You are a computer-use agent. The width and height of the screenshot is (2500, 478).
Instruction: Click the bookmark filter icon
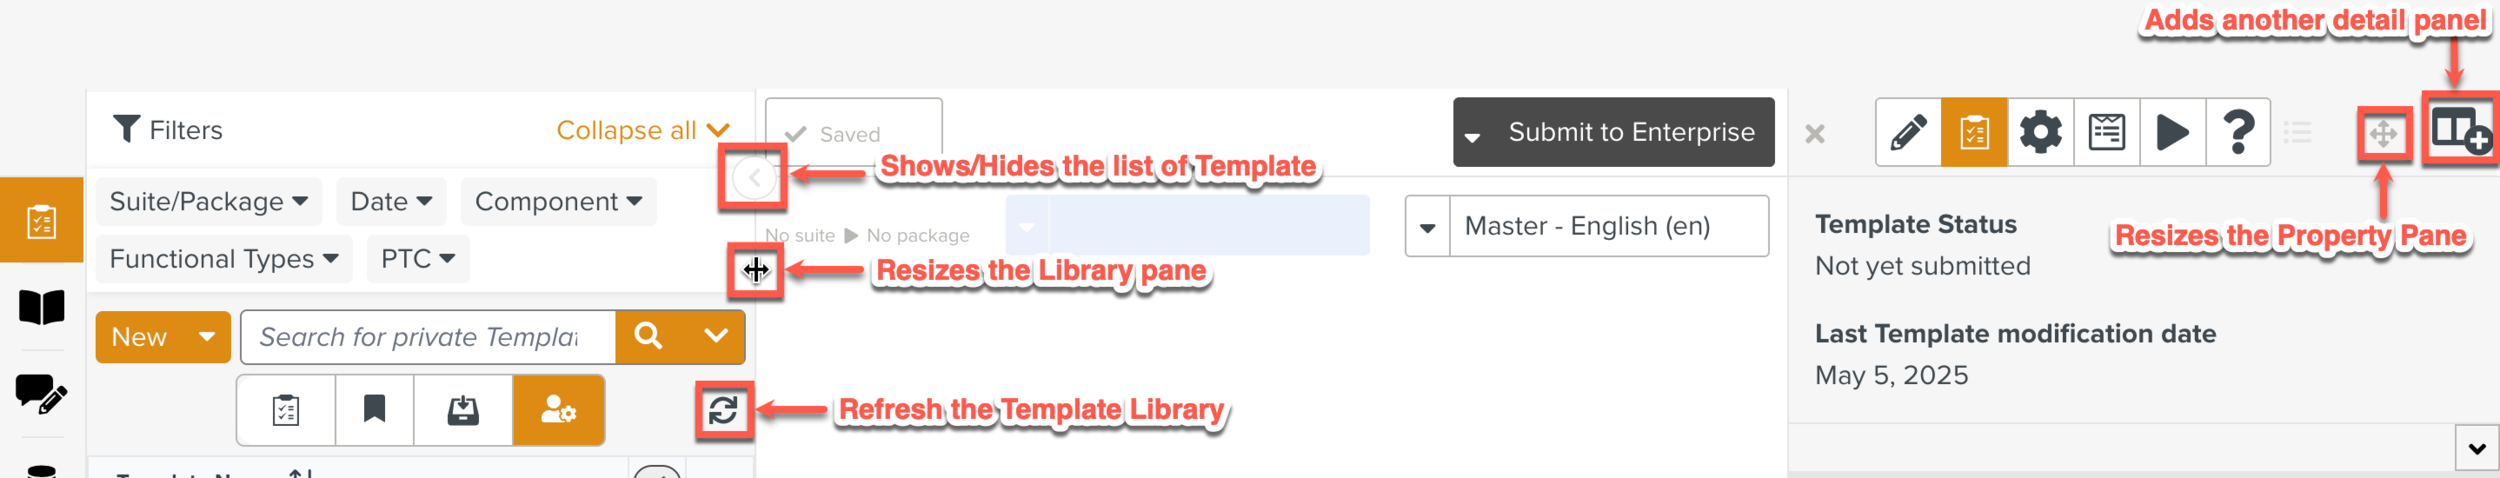coord(375,410)
